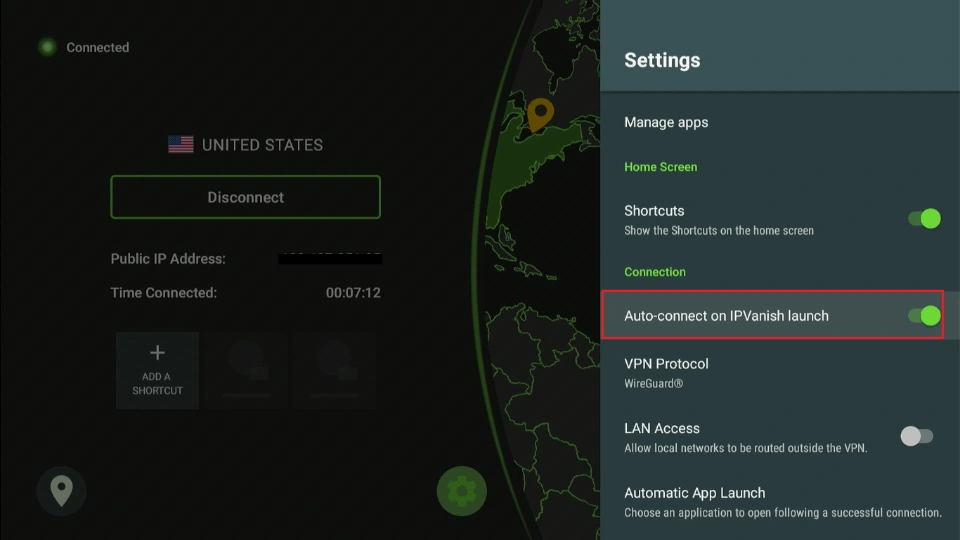Click the hidden Public IP Address value

330,259
